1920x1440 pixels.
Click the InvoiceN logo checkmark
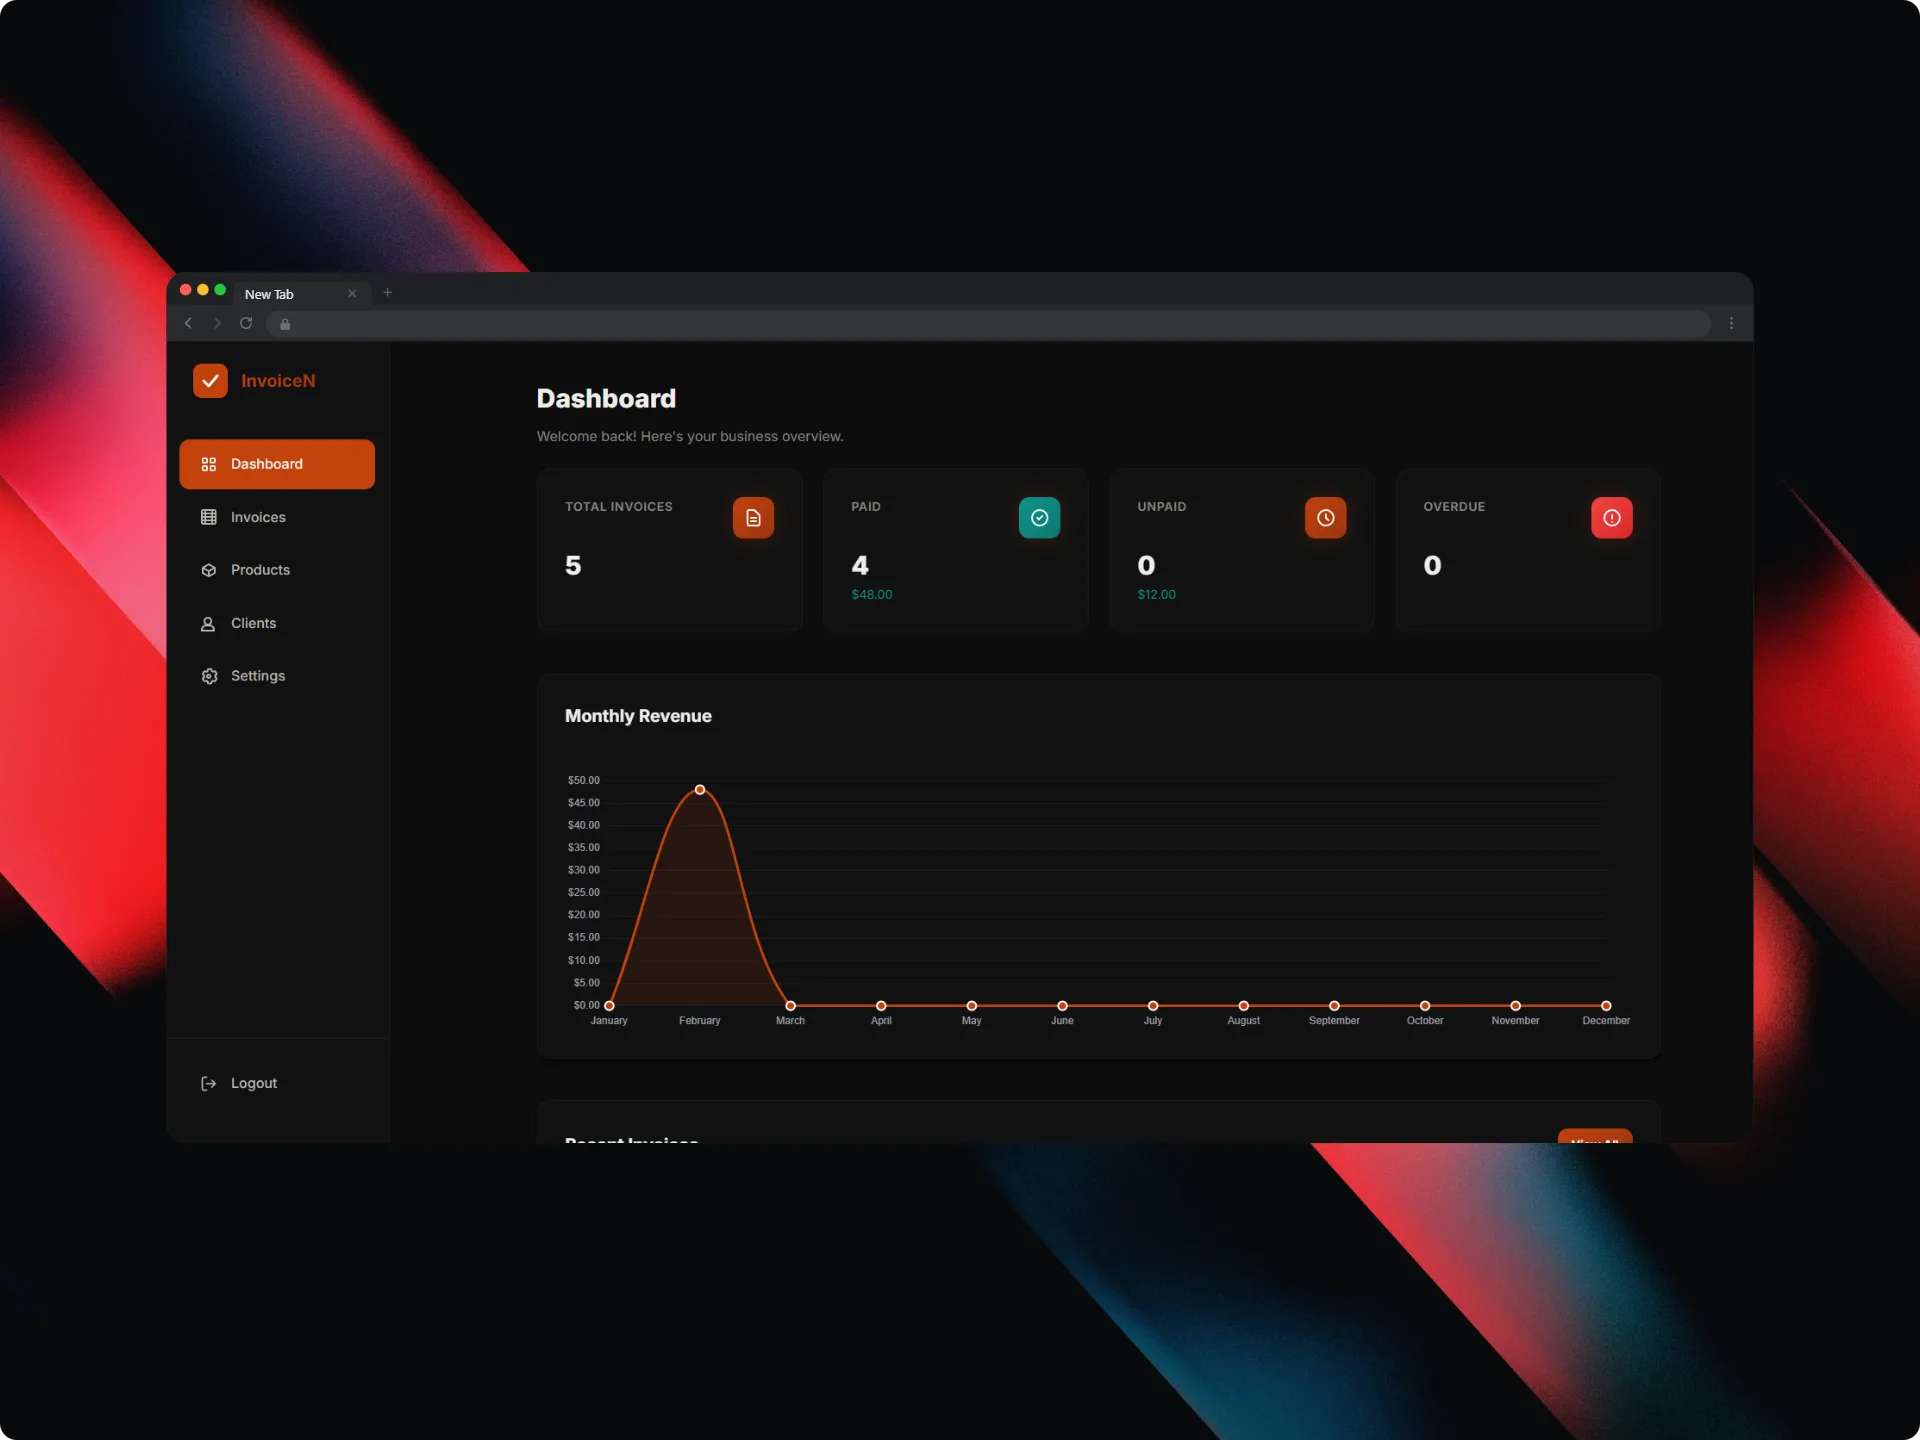coord(210,380)
